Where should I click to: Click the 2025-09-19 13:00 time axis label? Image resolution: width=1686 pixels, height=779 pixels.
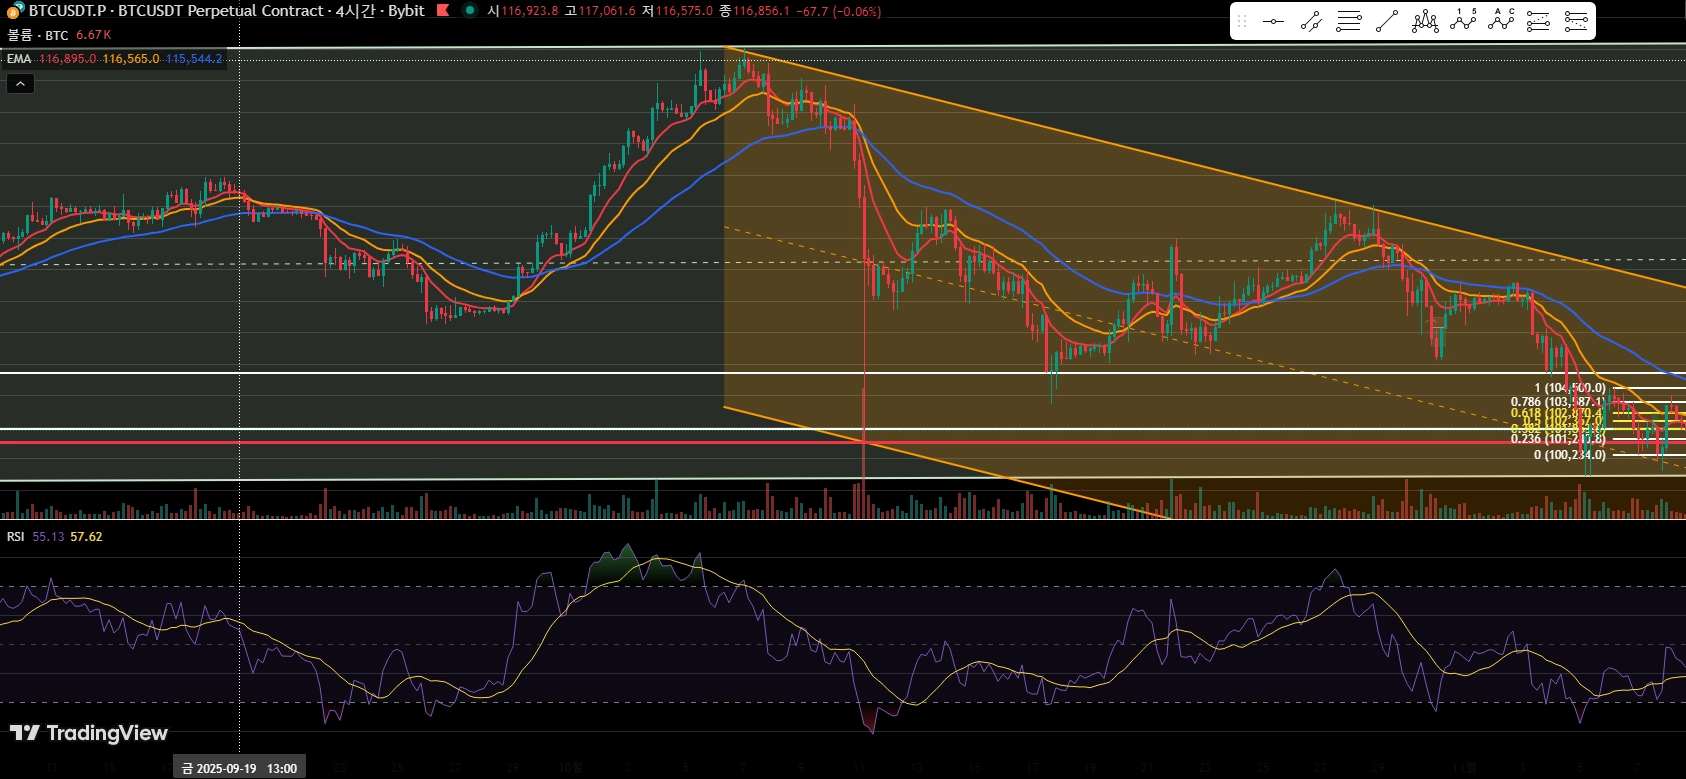point(239,768)
